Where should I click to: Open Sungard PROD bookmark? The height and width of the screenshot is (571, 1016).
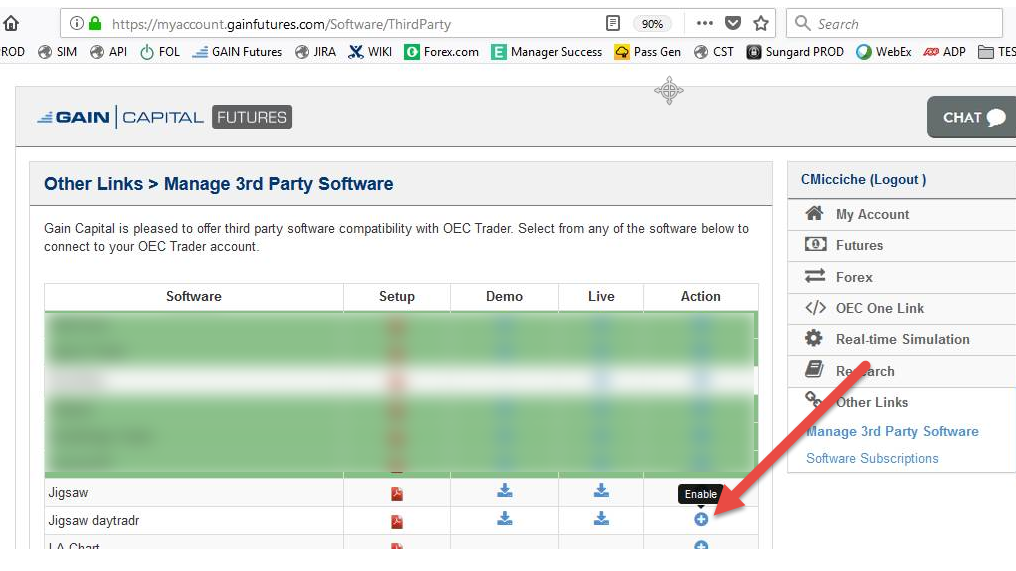(795, 52)
